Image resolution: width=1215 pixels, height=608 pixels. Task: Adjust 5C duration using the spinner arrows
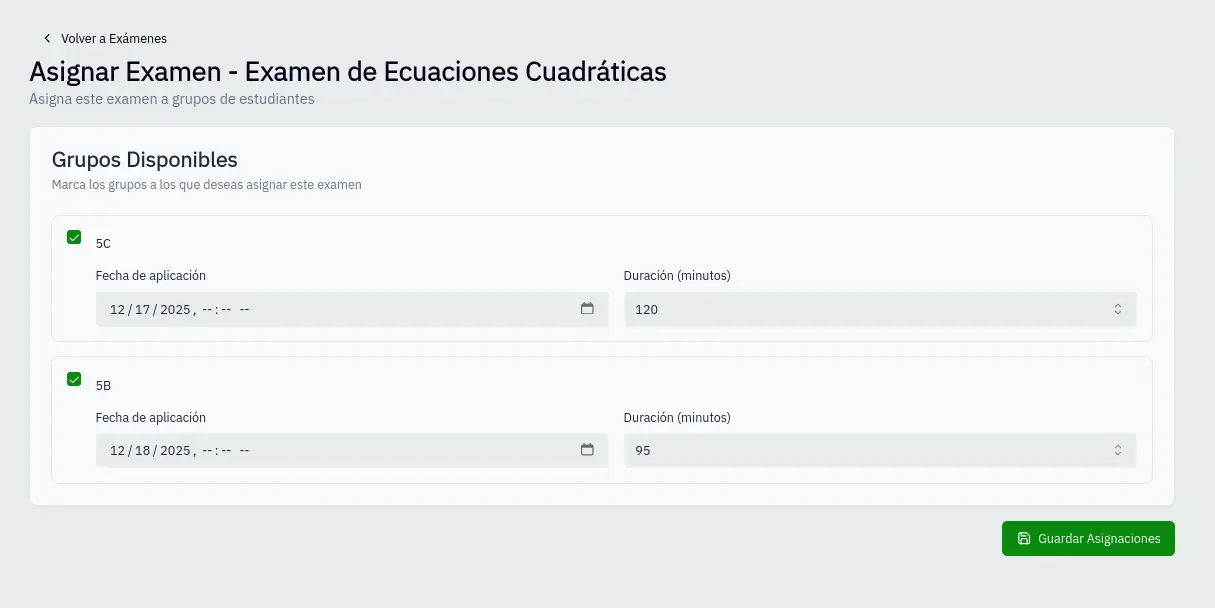[x=1118, y=310]
